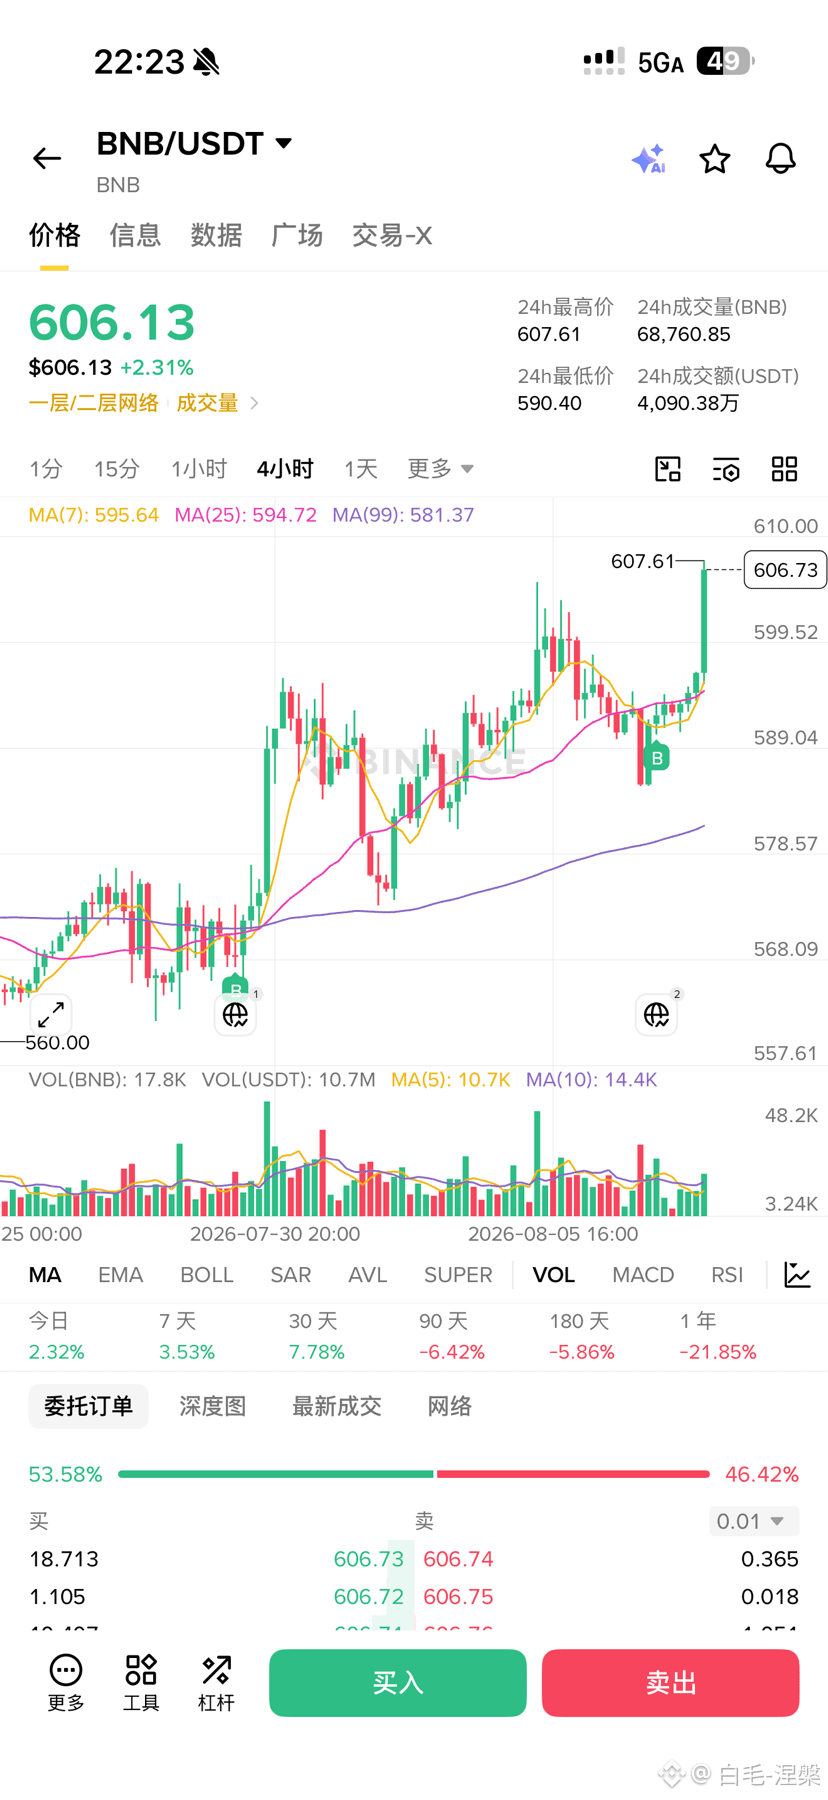The width and height of the screenshot is (828, 1800).
Task: Switch to the 交易-X tab
Action: coord(392,235)
